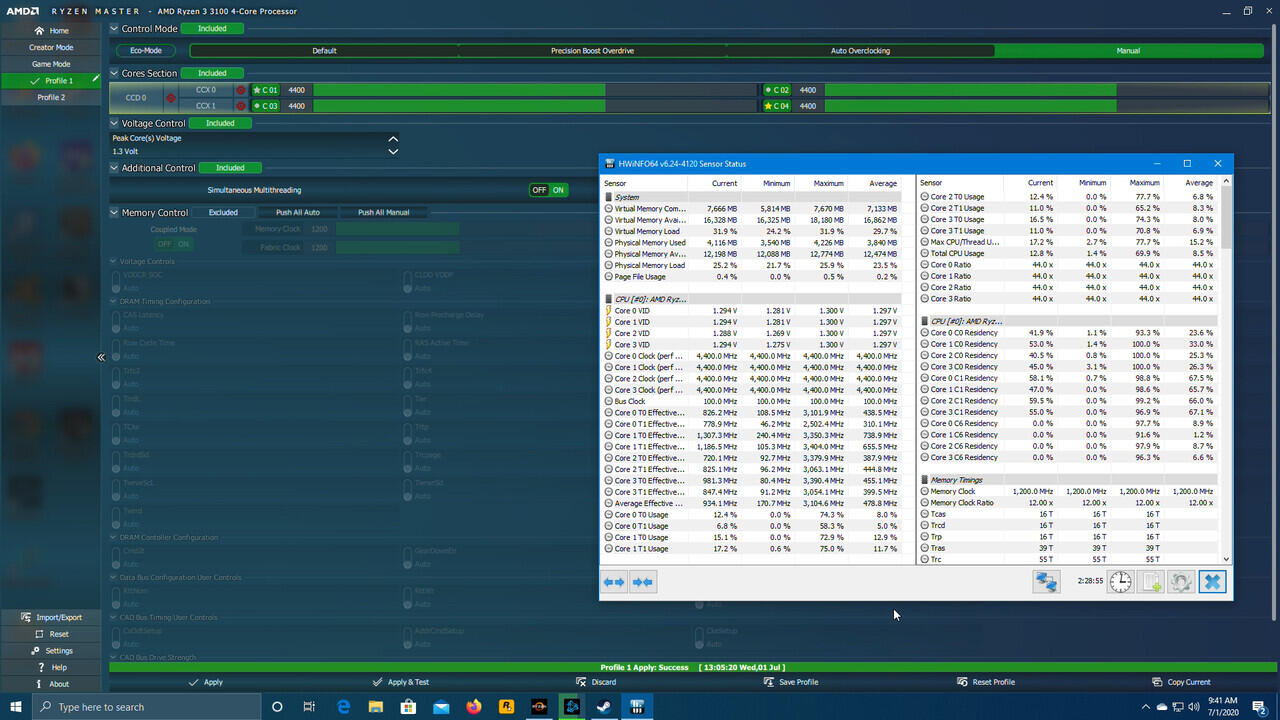Open Firefox from the taskbar
Screen dimensions: 1280x720
tap(473, 706)
